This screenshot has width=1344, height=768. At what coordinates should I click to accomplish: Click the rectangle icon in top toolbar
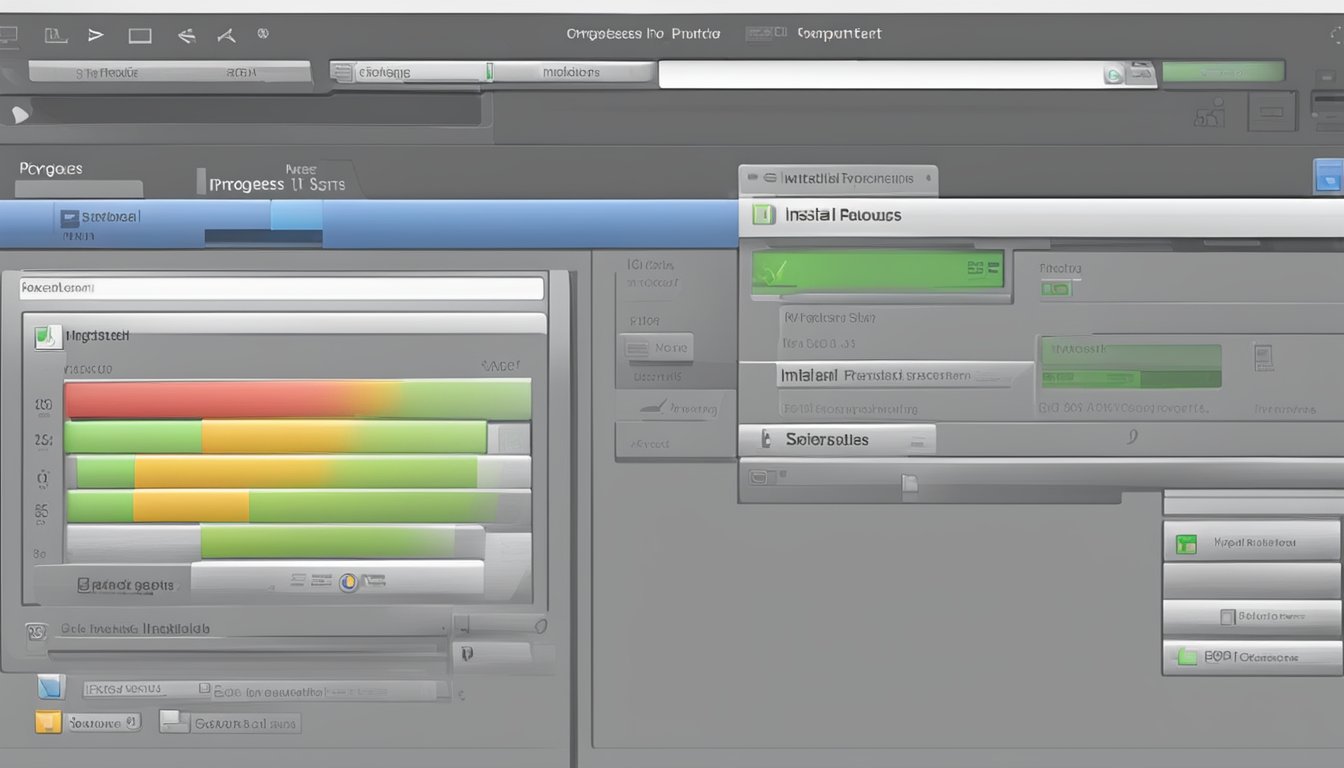[x=140, y=36]
